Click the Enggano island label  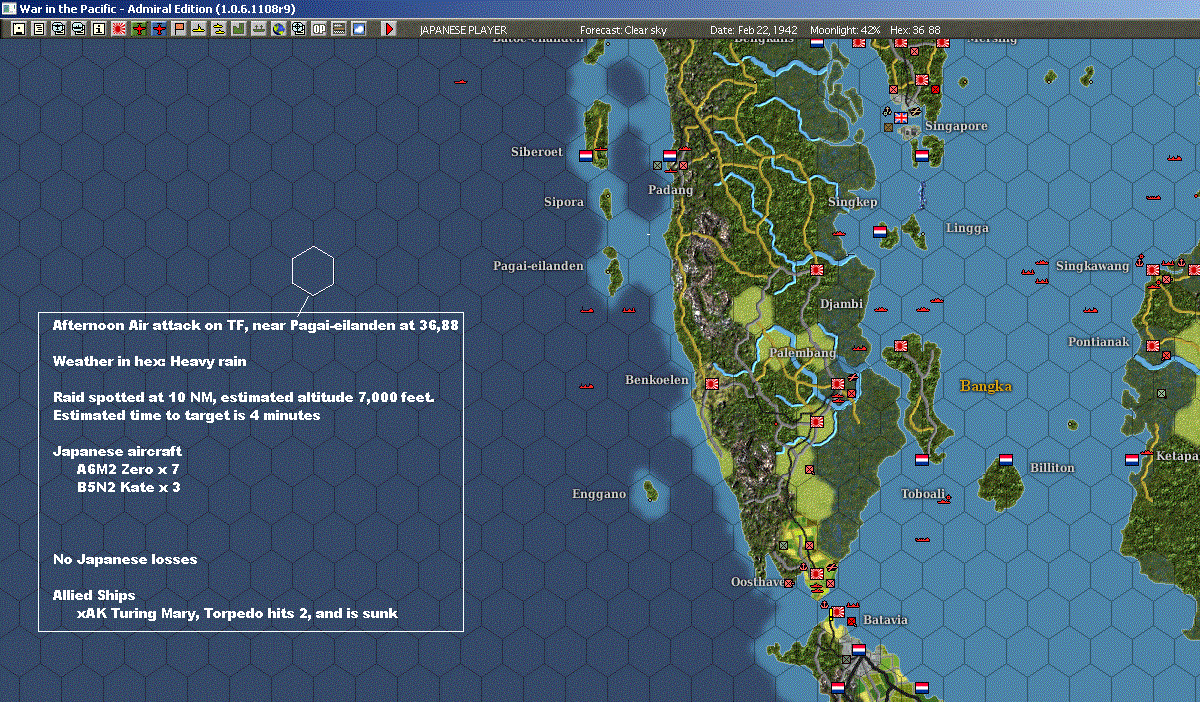599,494
